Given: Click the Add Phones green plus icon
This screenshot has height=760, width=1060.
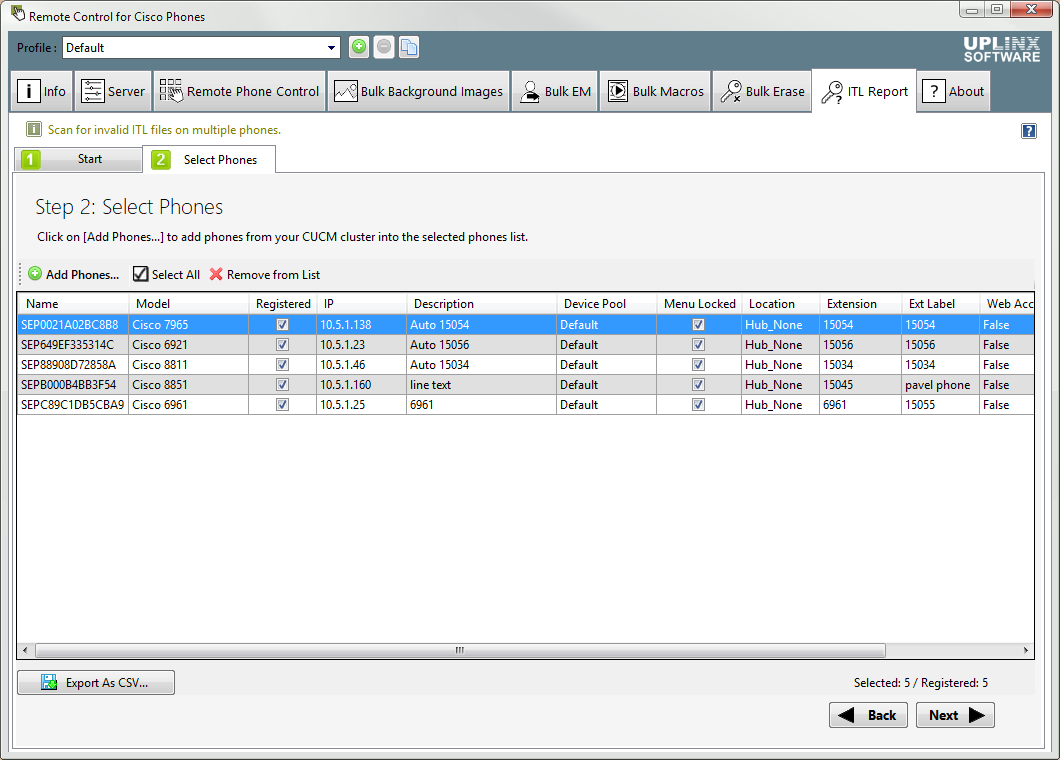Looking at the screenshot, I should pos(35,274).
